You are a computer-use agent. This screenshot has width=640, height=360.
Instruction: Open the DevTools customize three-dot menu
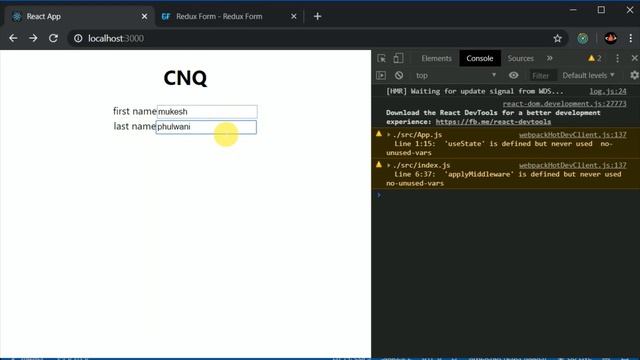(x=618, y=58)
